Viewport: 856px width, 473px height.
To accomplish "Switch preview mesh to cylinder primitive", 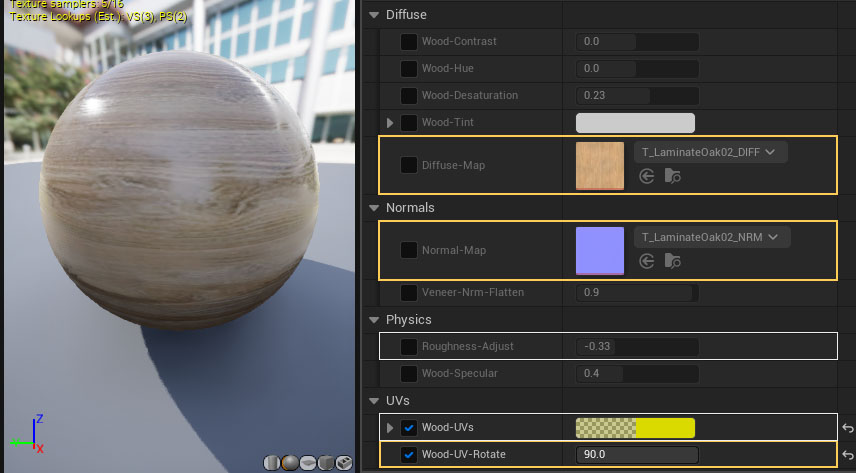I will tap(272, 463).
